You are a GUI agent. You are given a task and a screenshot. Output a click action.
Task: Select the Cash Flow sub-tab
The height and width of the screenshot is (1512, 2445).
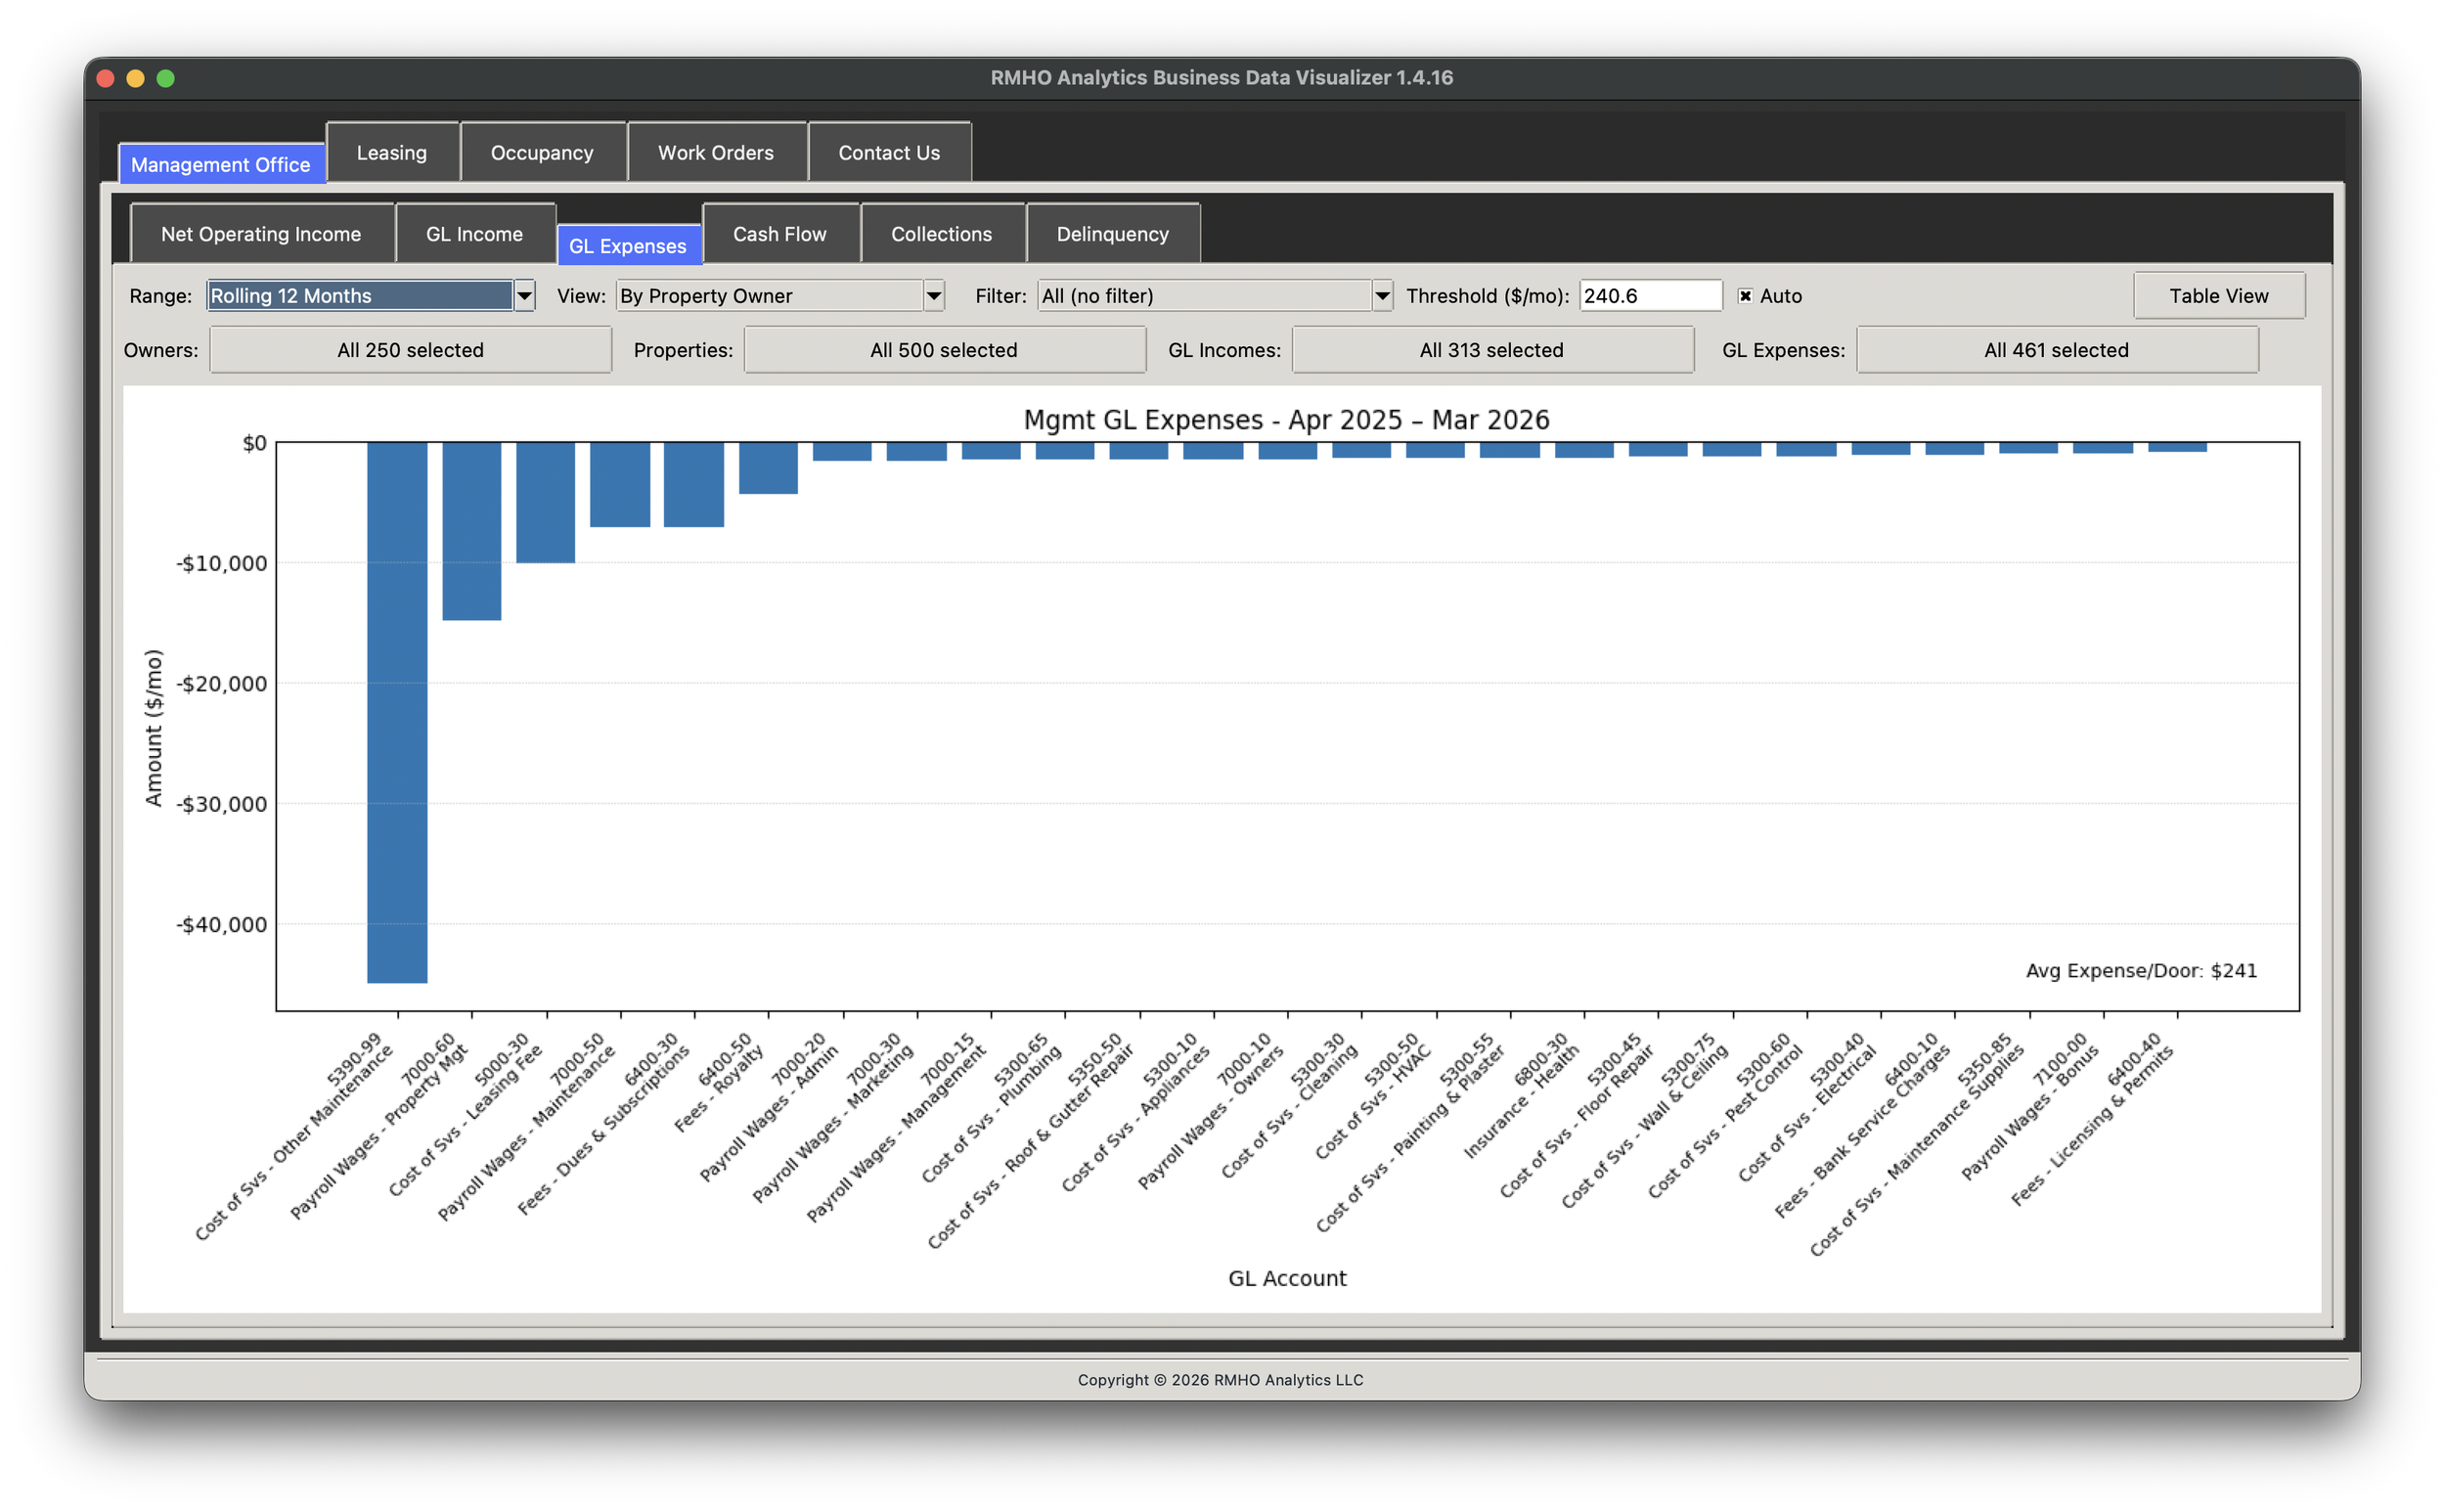pyautogui.click(x=780, y=234)
